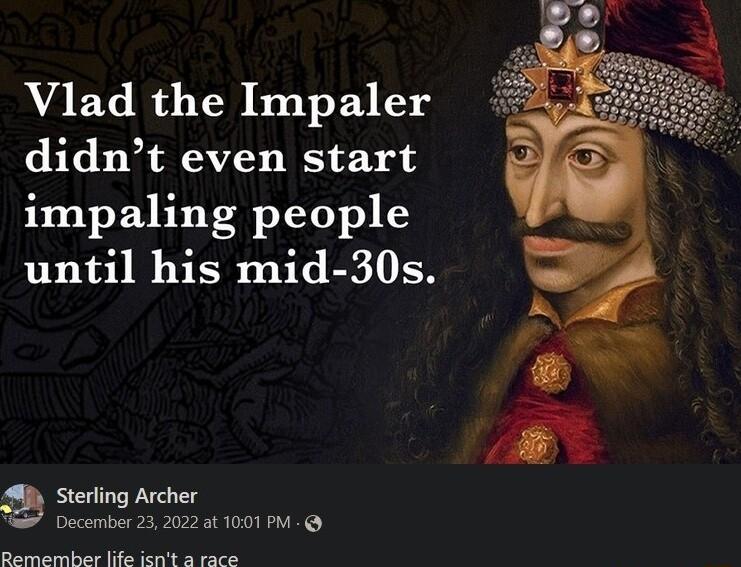Click the pearl cluster atop the hat

(x=572, y=24)
